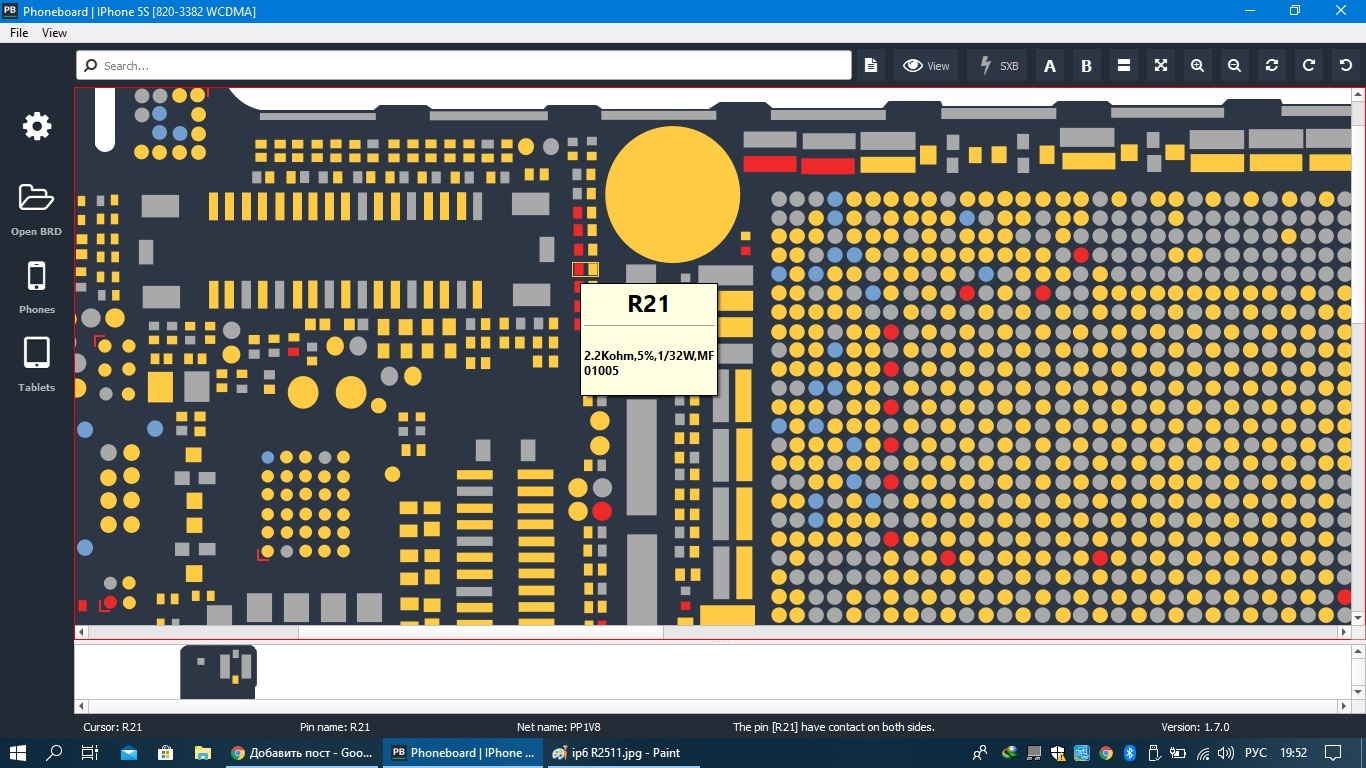The height and width of the screenshot is (768, 1366).
Task: Click the board thumbnail in lower panel
Action: (218, 671)
